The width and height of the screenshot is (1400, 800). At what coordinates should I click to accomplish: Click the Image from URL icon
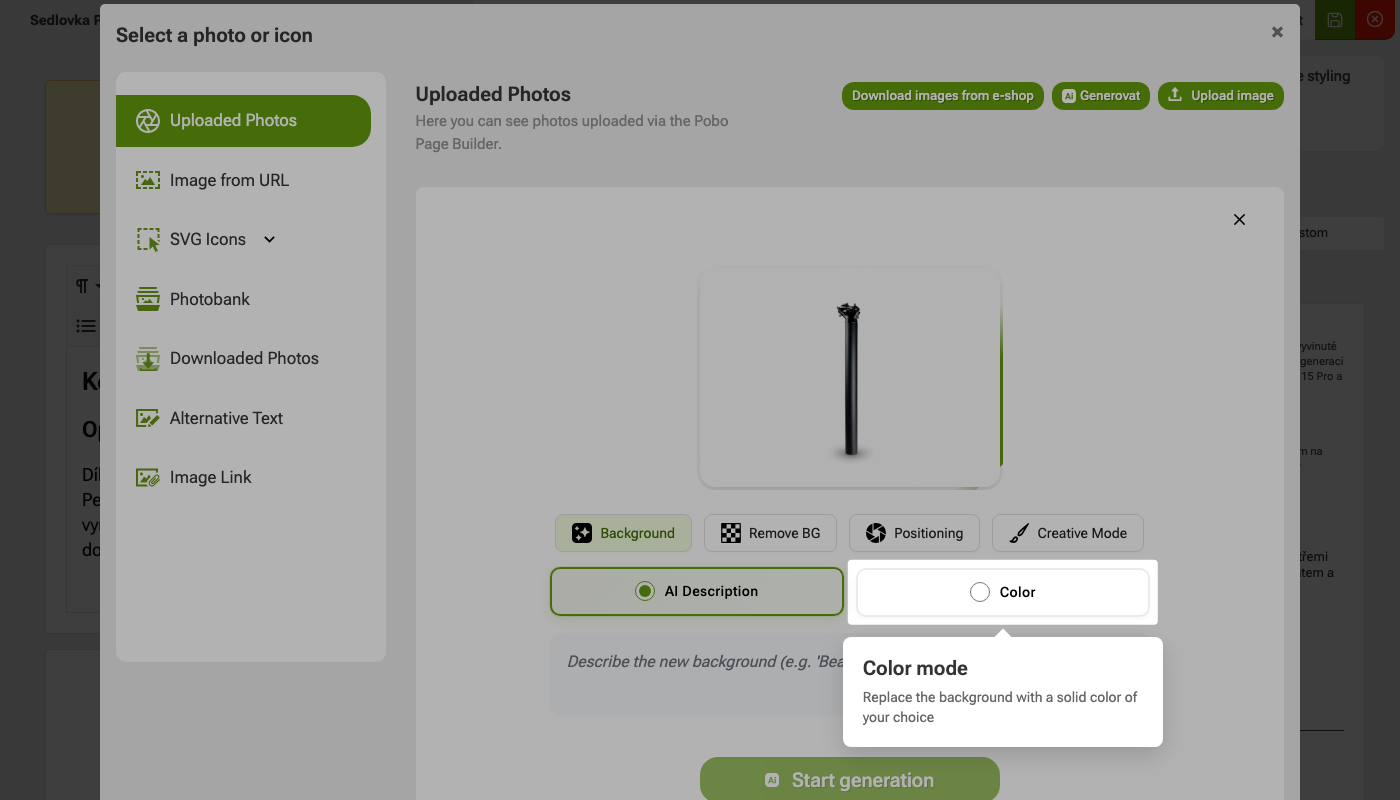(x=148, y=180)
